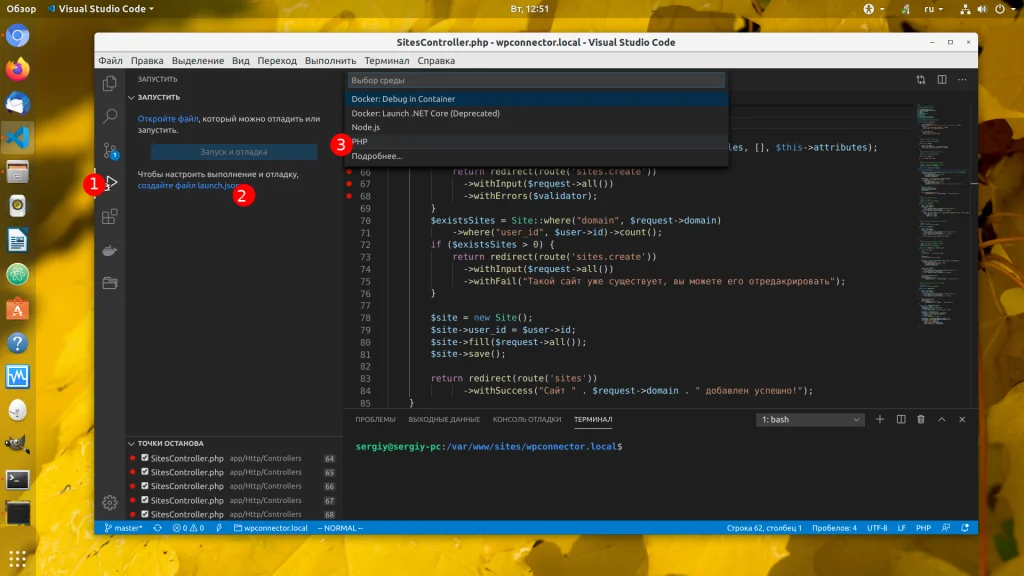
Task: Open the Manage gear icon
Action: (x=110, y=502)
